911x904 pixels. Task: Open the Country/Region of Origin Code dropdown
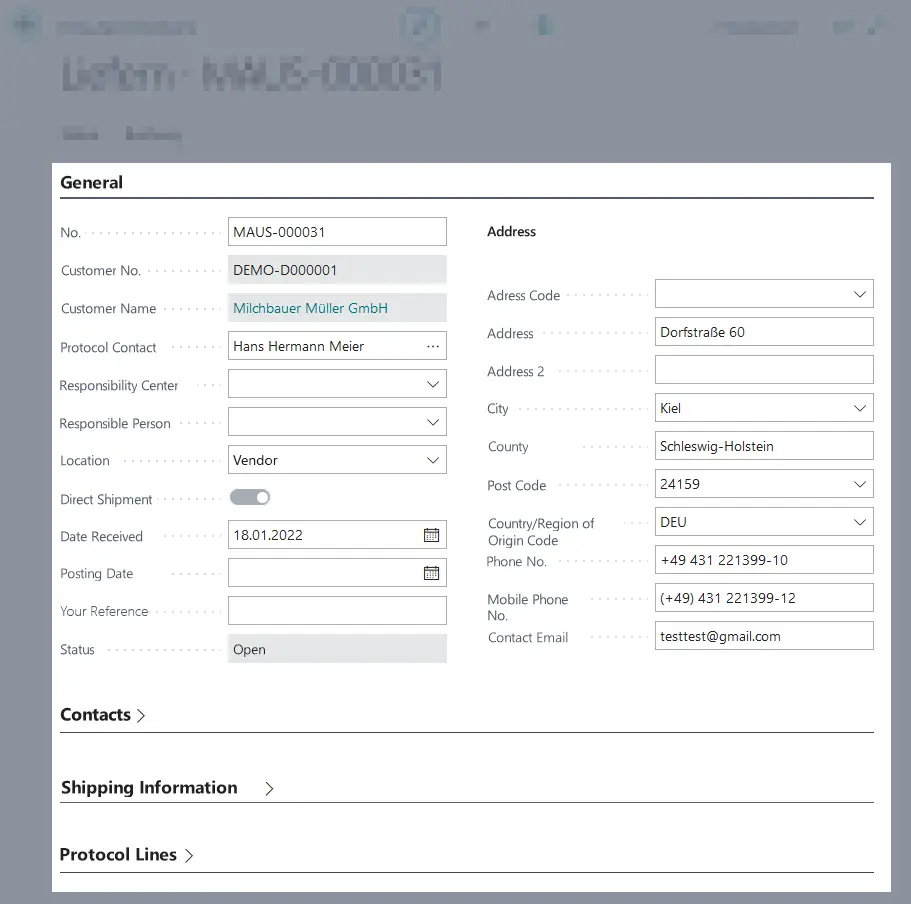pyautogui.click(x=859, y=521)
